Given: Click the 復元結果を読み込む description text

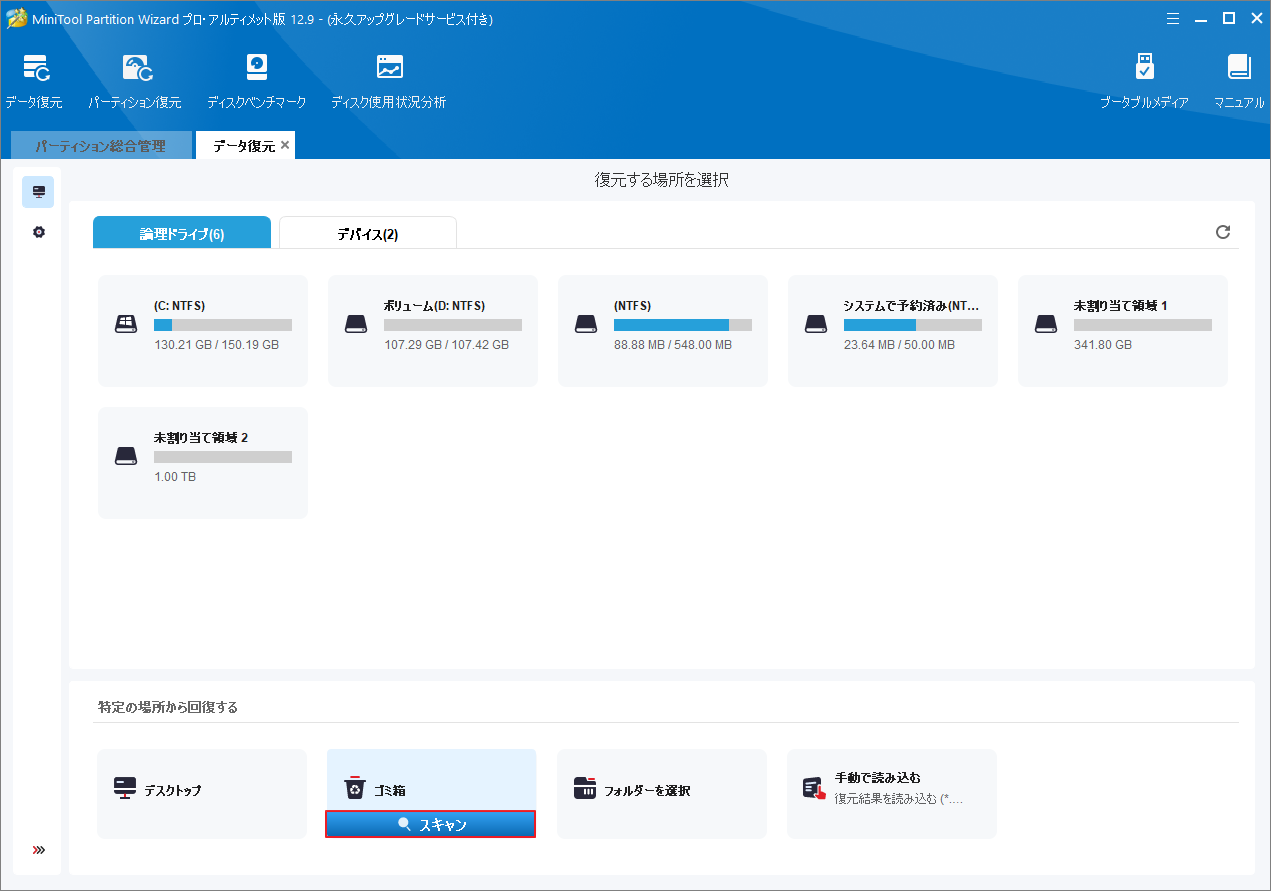Looking at the screenshot, I should 899,798.
